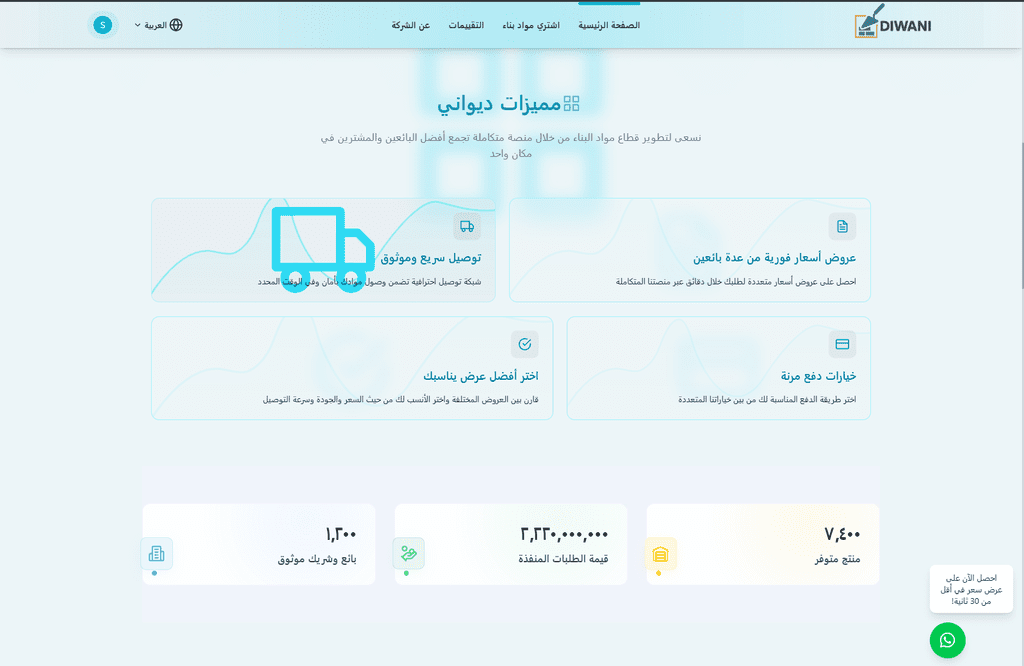Viewport: 1024px width, 666px height.
Task: Click the building icon on the sellers stat card
Action: [157, 554]
